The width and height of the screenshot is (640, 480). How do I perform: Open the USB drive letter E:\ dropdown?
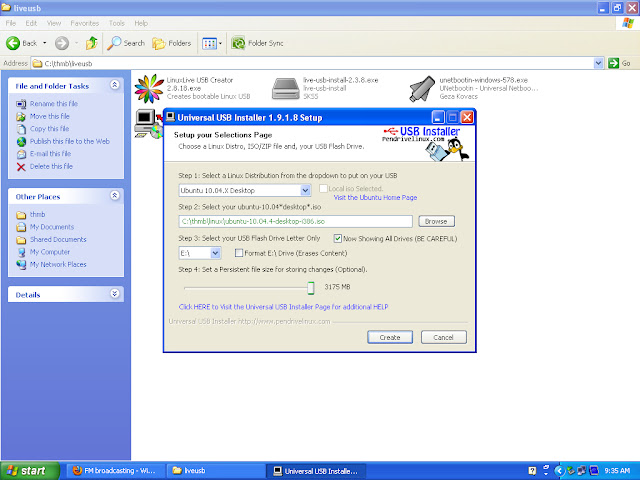(216, 253)
